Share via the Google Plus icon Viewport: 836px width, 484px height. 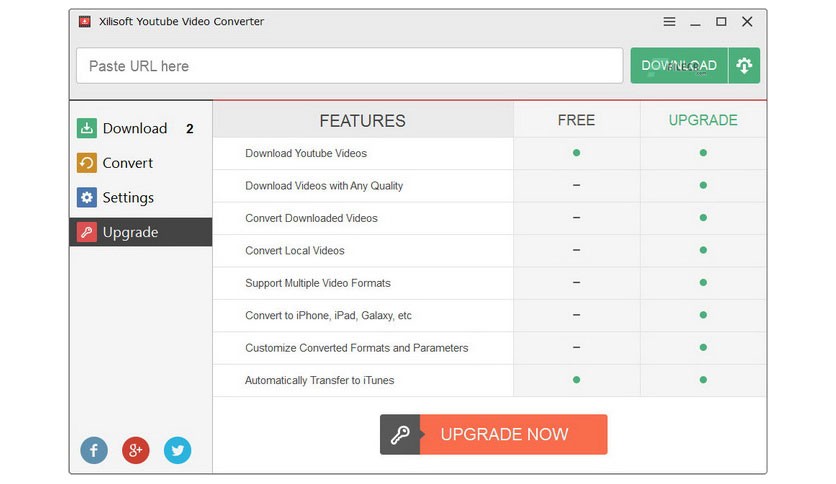135,450
